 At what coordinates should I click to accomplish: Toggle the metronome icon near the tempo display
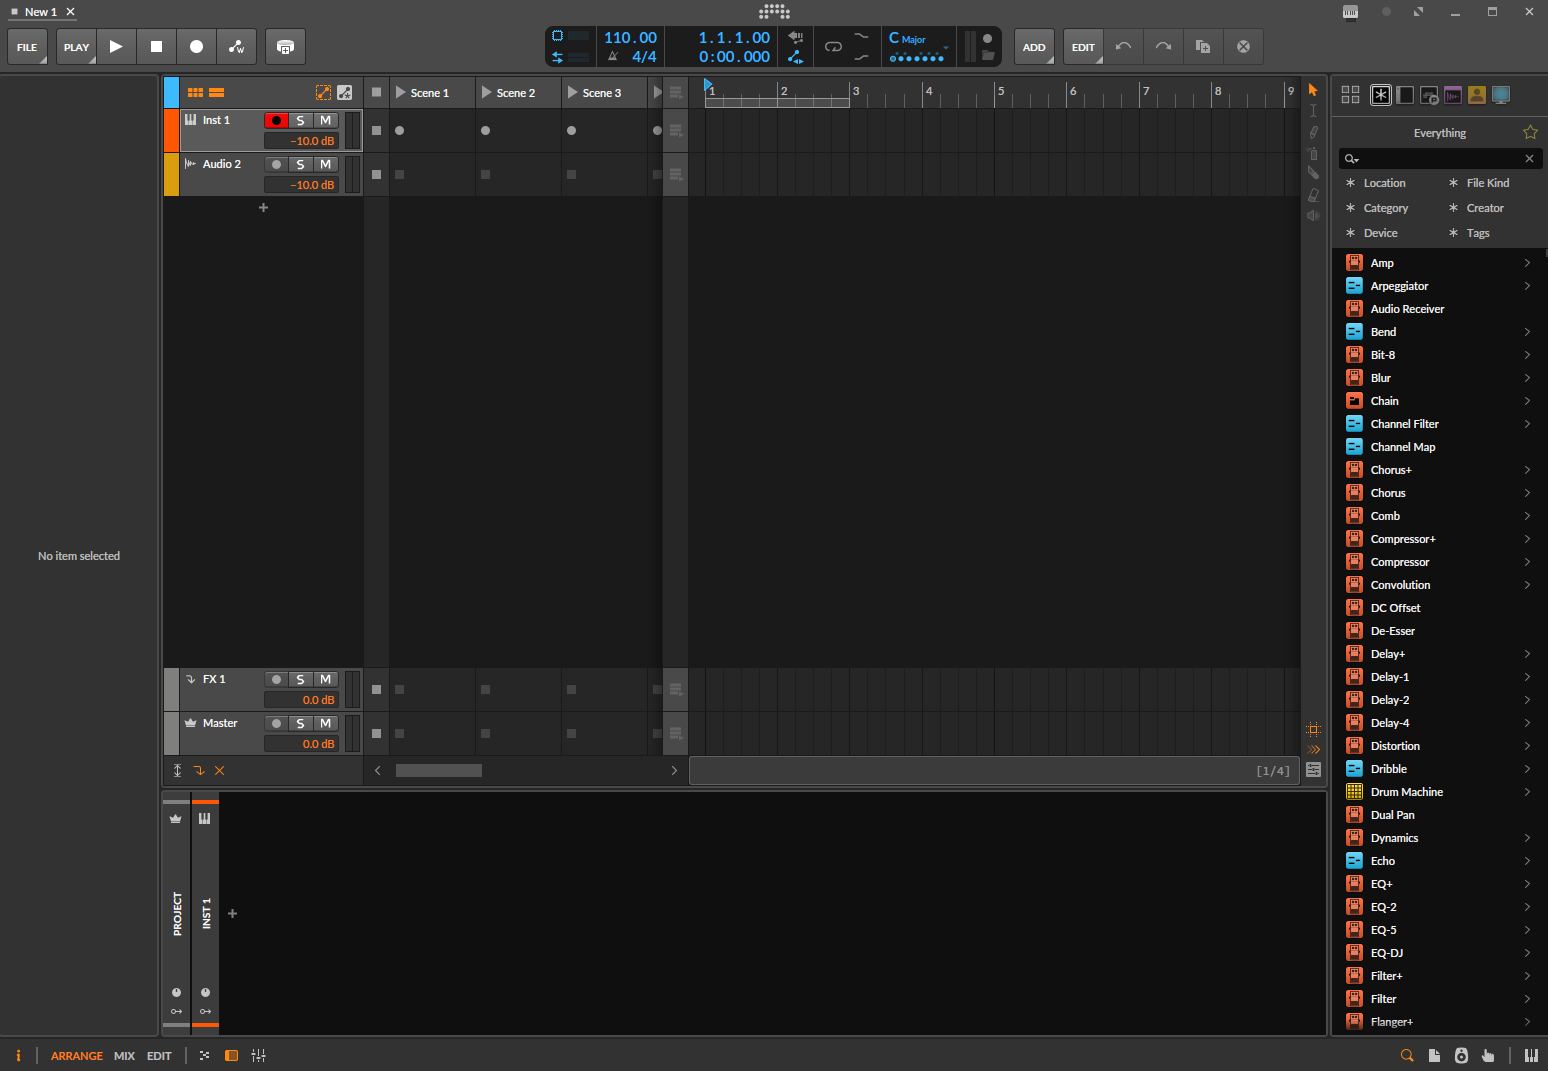pos(613,56)
